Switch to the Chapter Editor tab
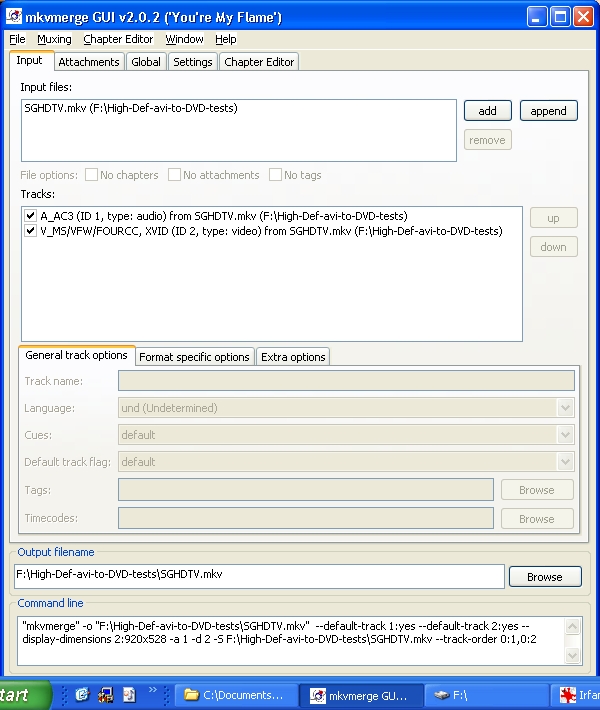 (259, 62)
